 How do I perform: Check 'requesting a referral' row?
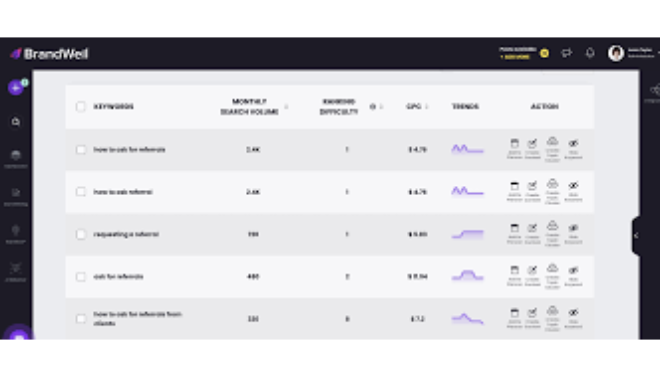click(x=81, y=234)
